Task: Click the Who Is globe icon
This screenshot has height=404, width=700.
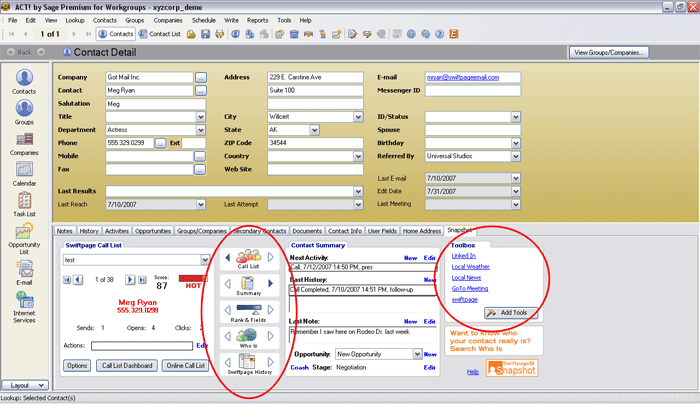Action: pyautogui.click(x=247, y=335)
